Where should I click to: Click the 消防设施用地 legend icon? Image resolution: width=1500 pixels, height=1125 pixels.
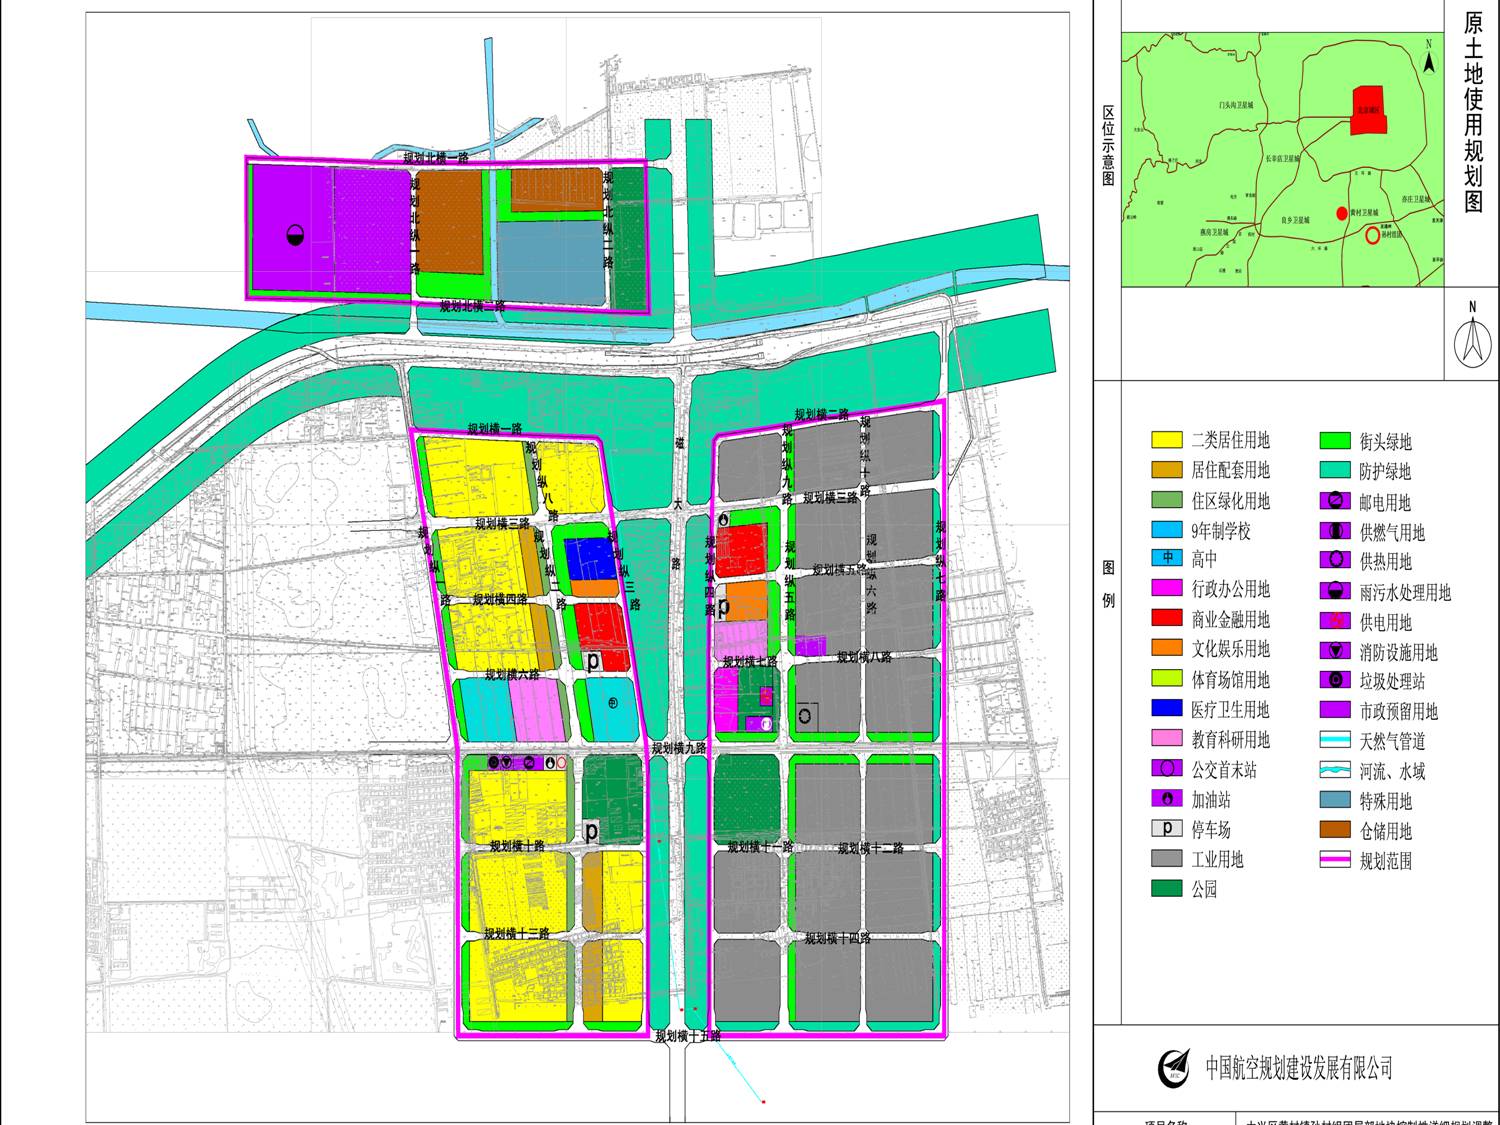point(1335,652)
